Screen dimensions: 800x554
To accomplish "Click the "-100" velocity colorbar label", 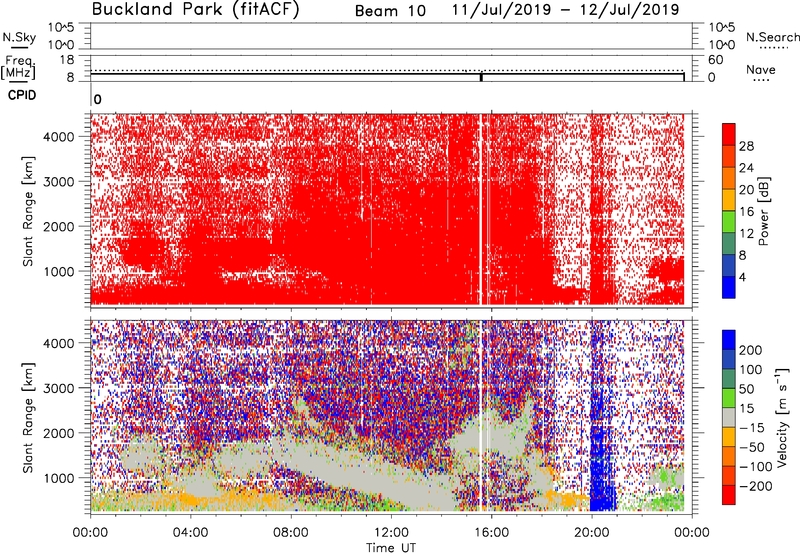I will (x=756, y=467).
